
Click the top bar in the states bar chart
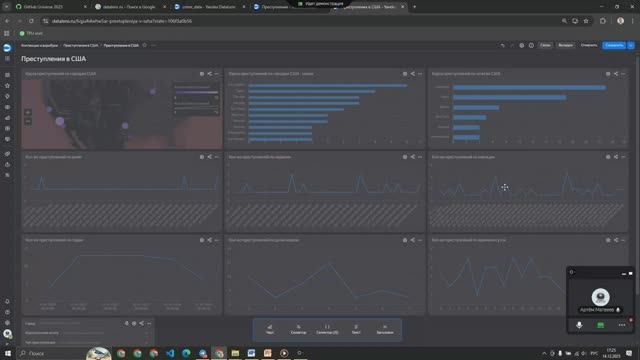tap(529, 88)
